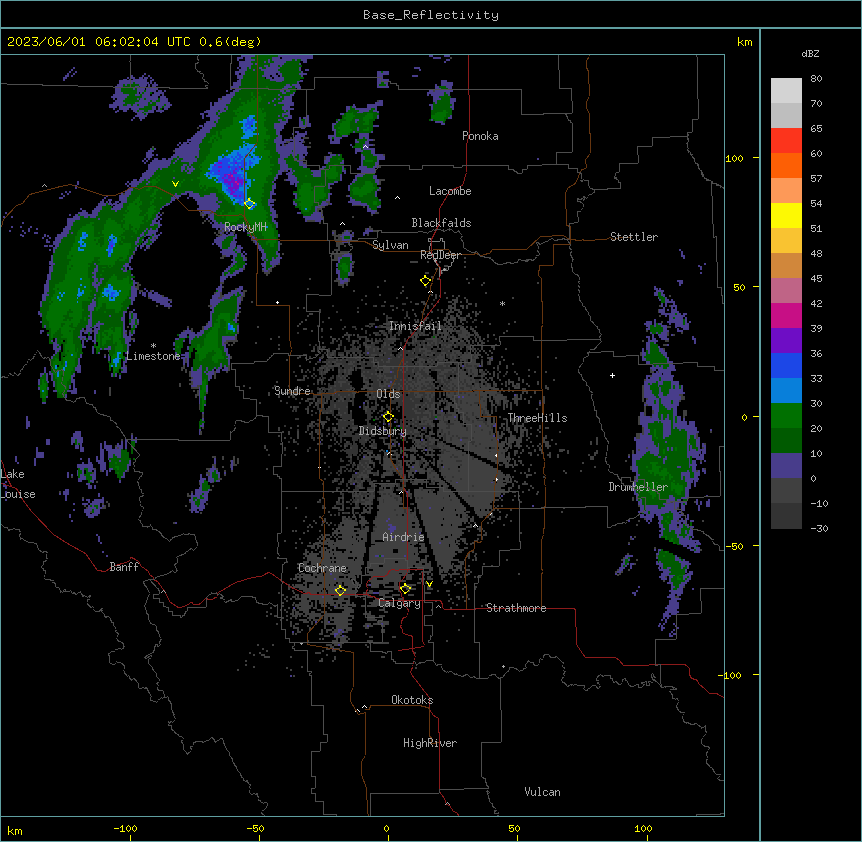Image resolution: width=862 pixels, height=842 pixels.
Task: Select the light gray 80 dBZ legend swatch
Action: click(x=786, y=91)
